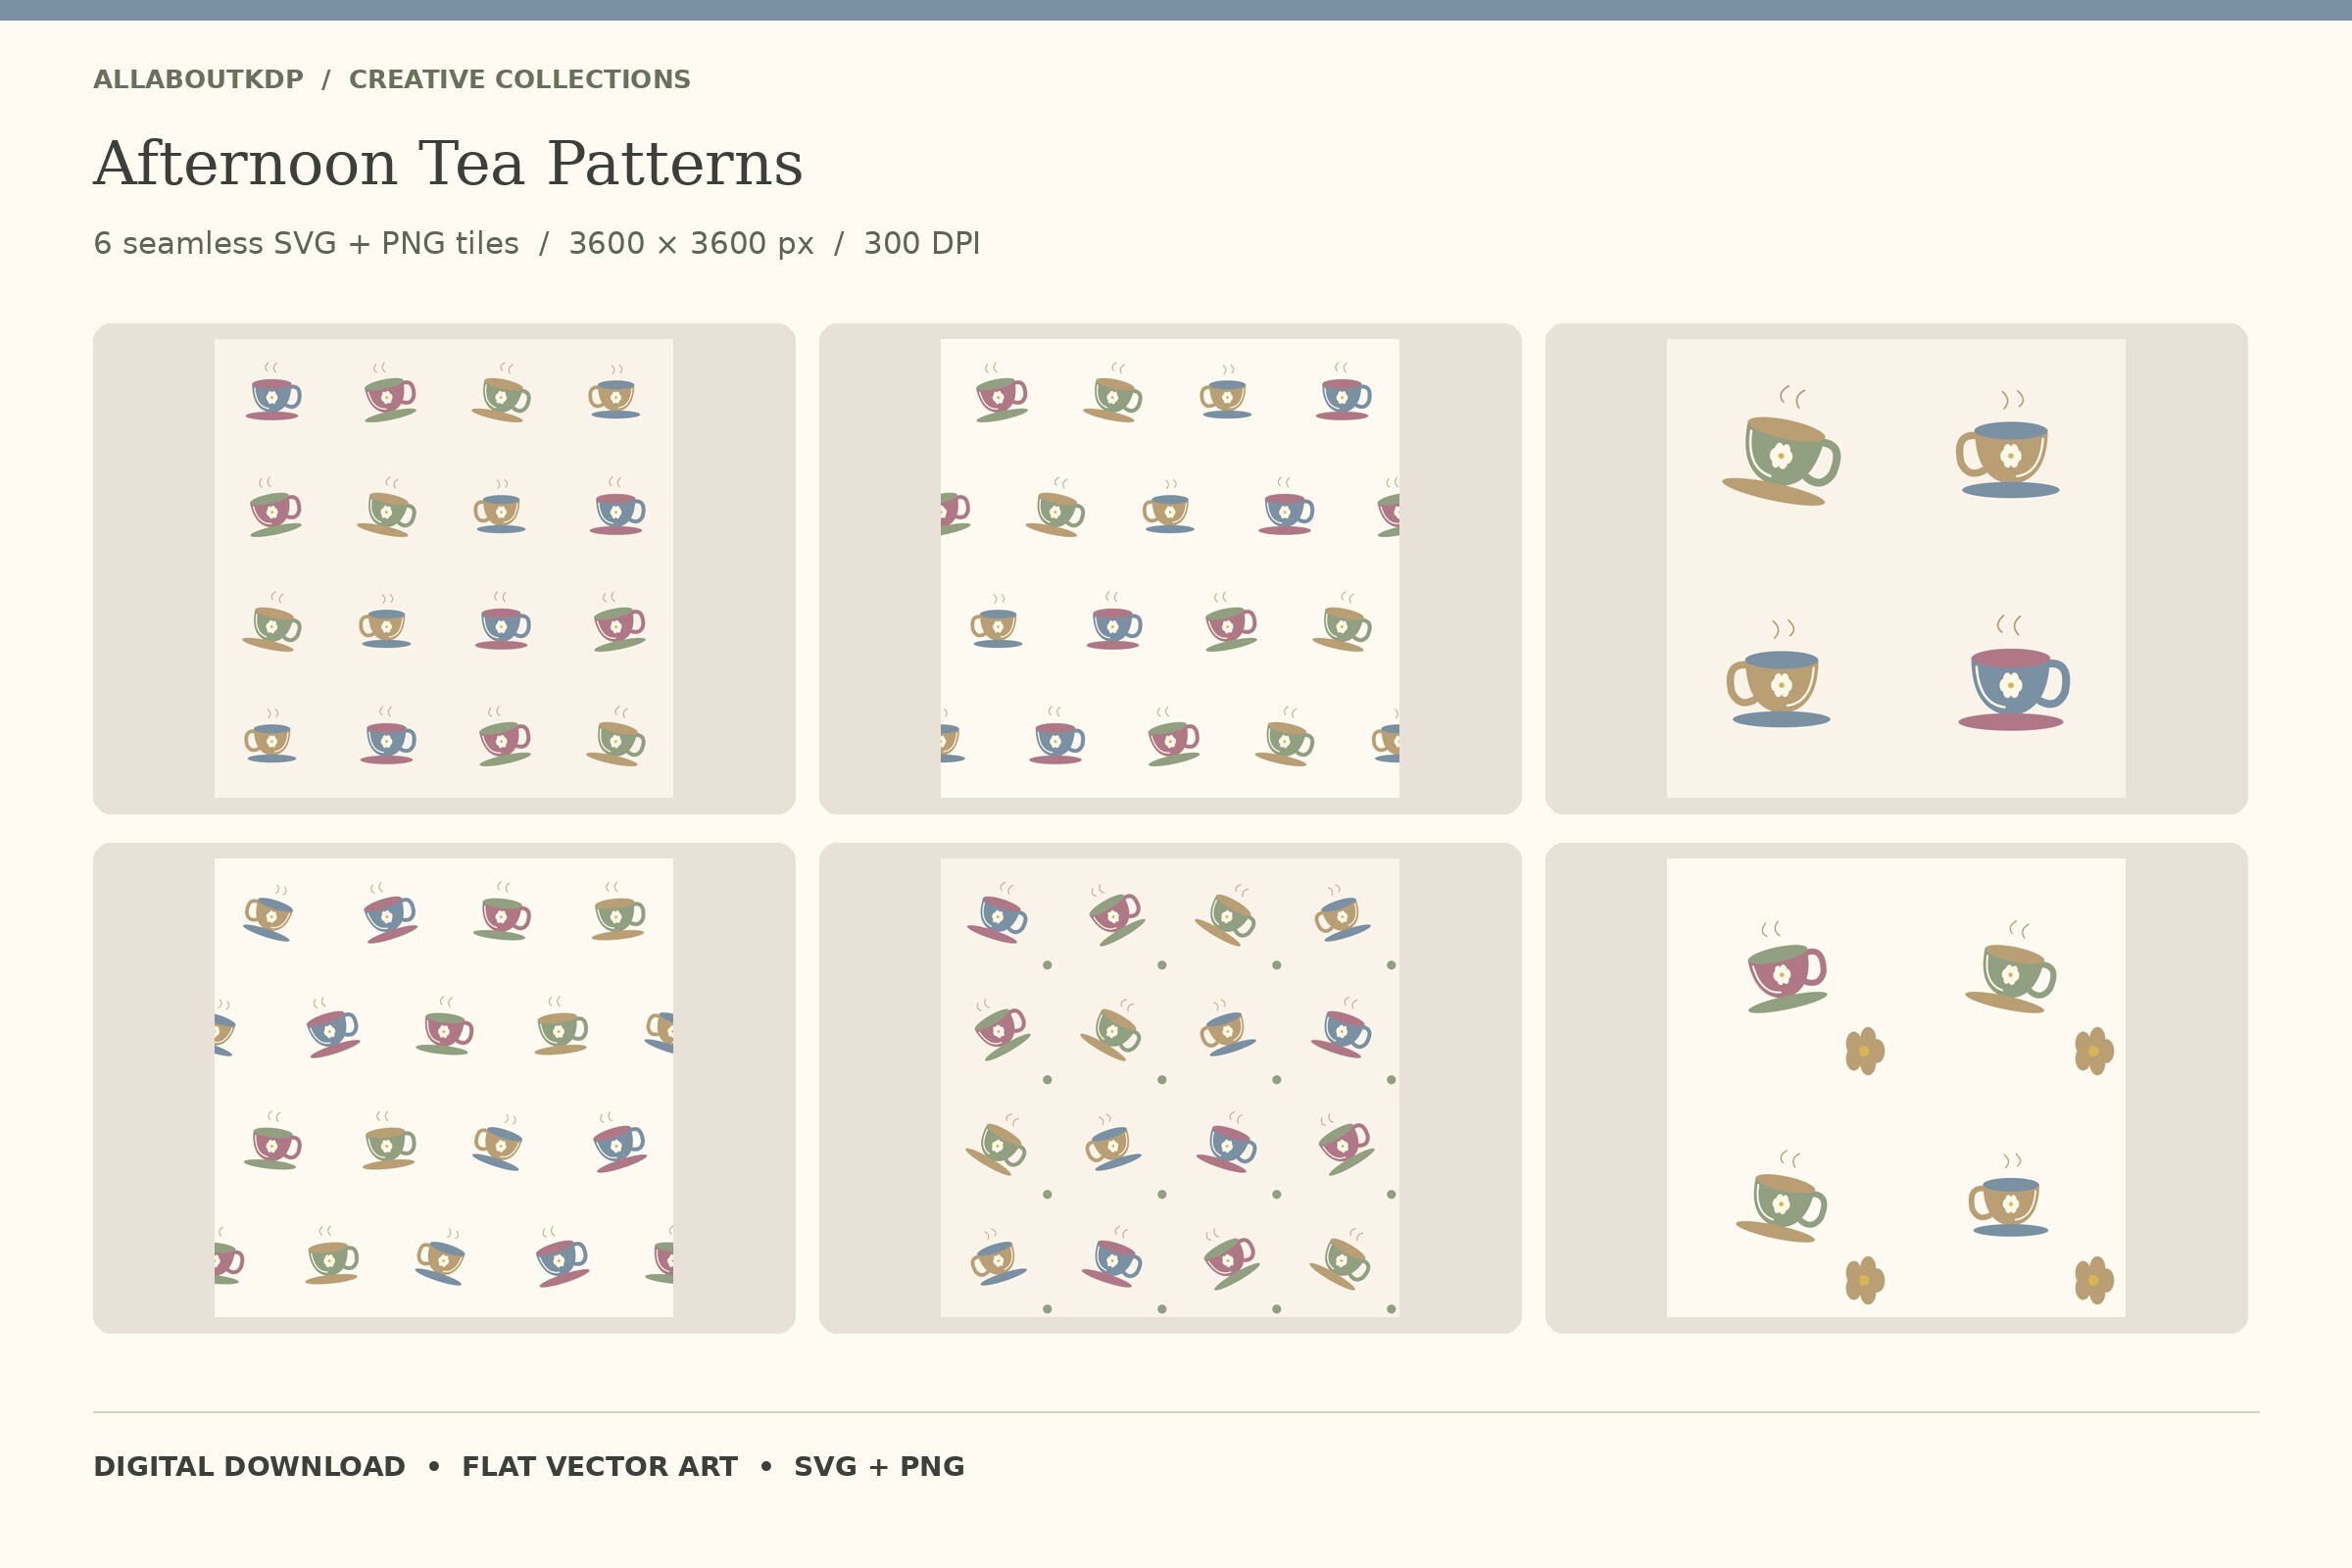Viewport: 2352px width, 1568px height.
Task: Open the teacups with green dots thumbnail
Action: (1170, 1088)
